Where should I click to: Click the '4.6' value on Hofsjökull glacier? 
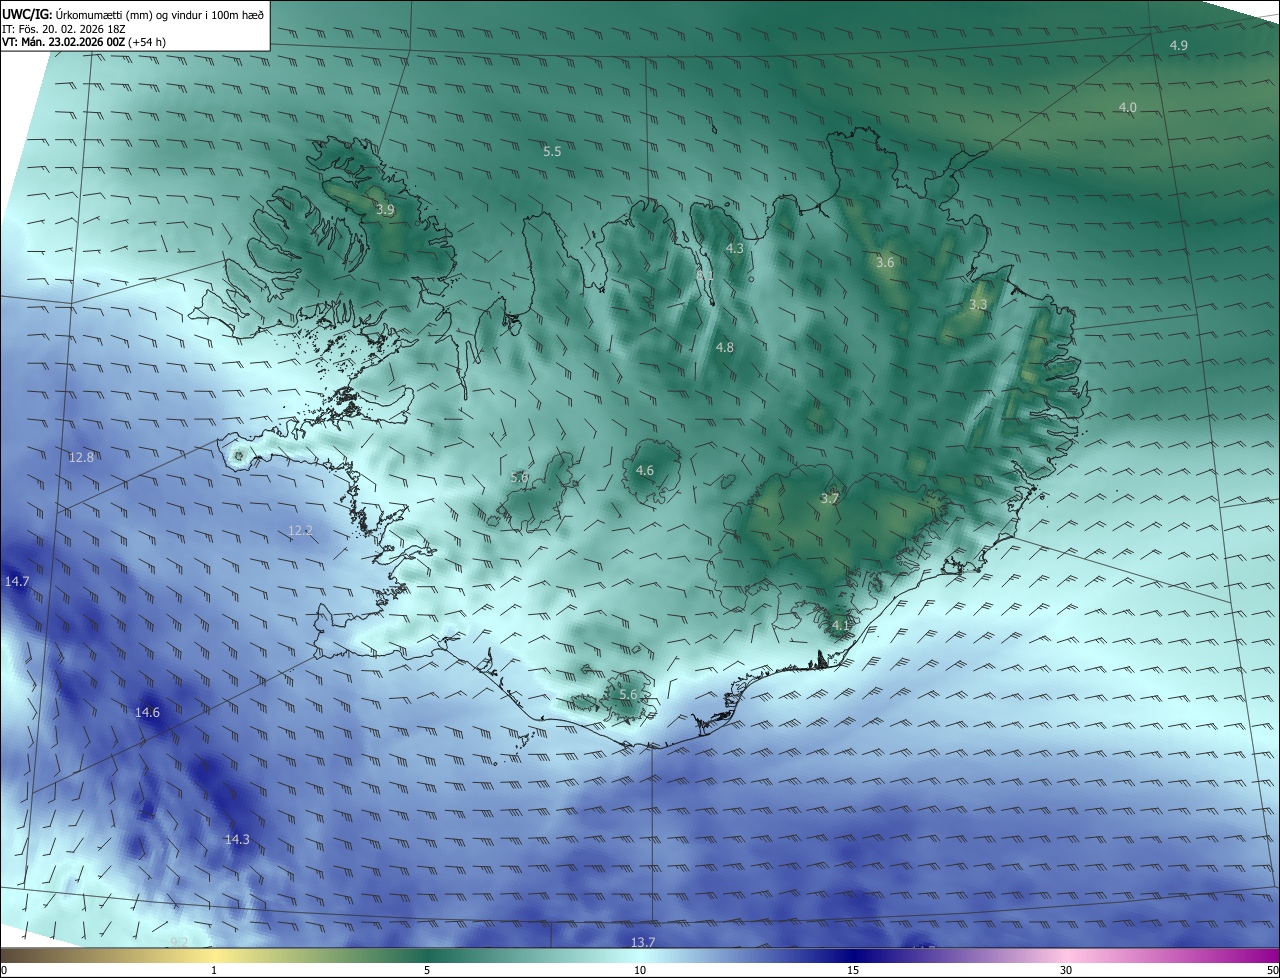pos(645,470)
